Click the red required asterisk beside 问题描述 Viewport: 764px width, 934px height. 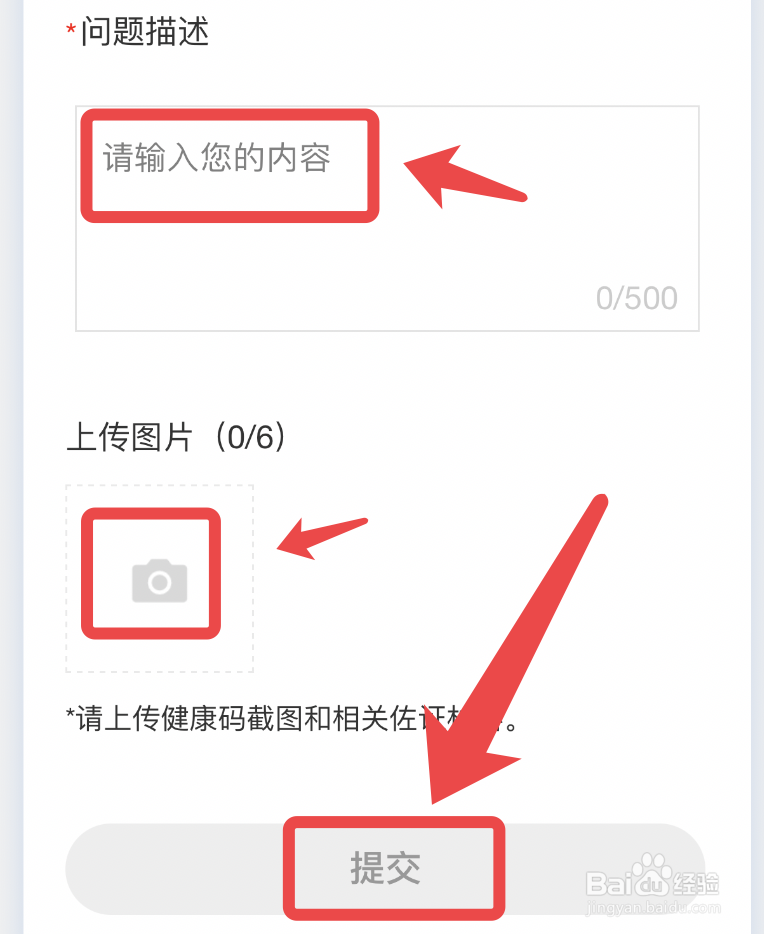(x=71, y=31)
